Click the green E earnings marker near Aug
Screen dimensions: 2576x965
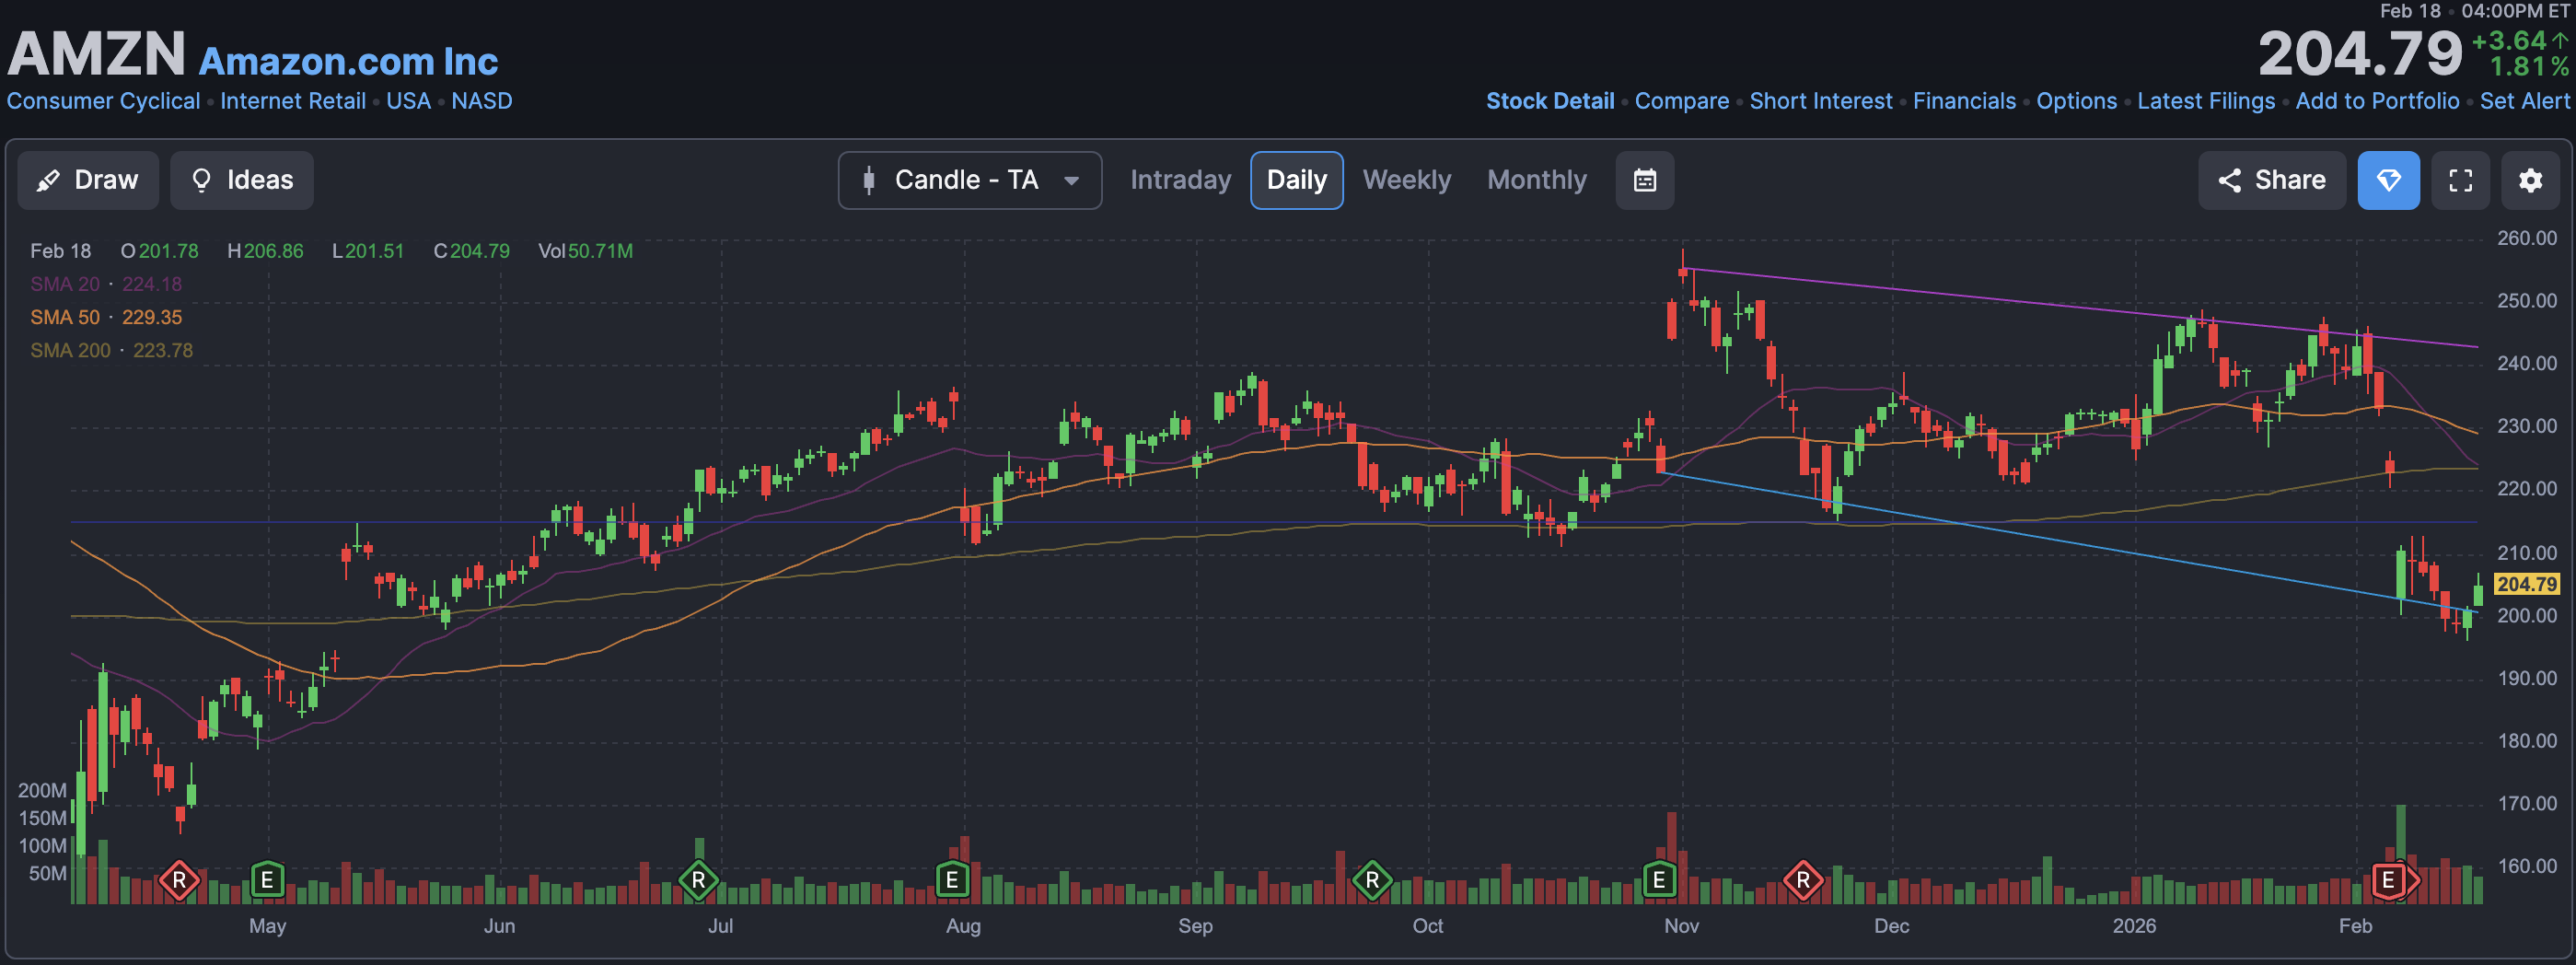(x=952, y=880)
